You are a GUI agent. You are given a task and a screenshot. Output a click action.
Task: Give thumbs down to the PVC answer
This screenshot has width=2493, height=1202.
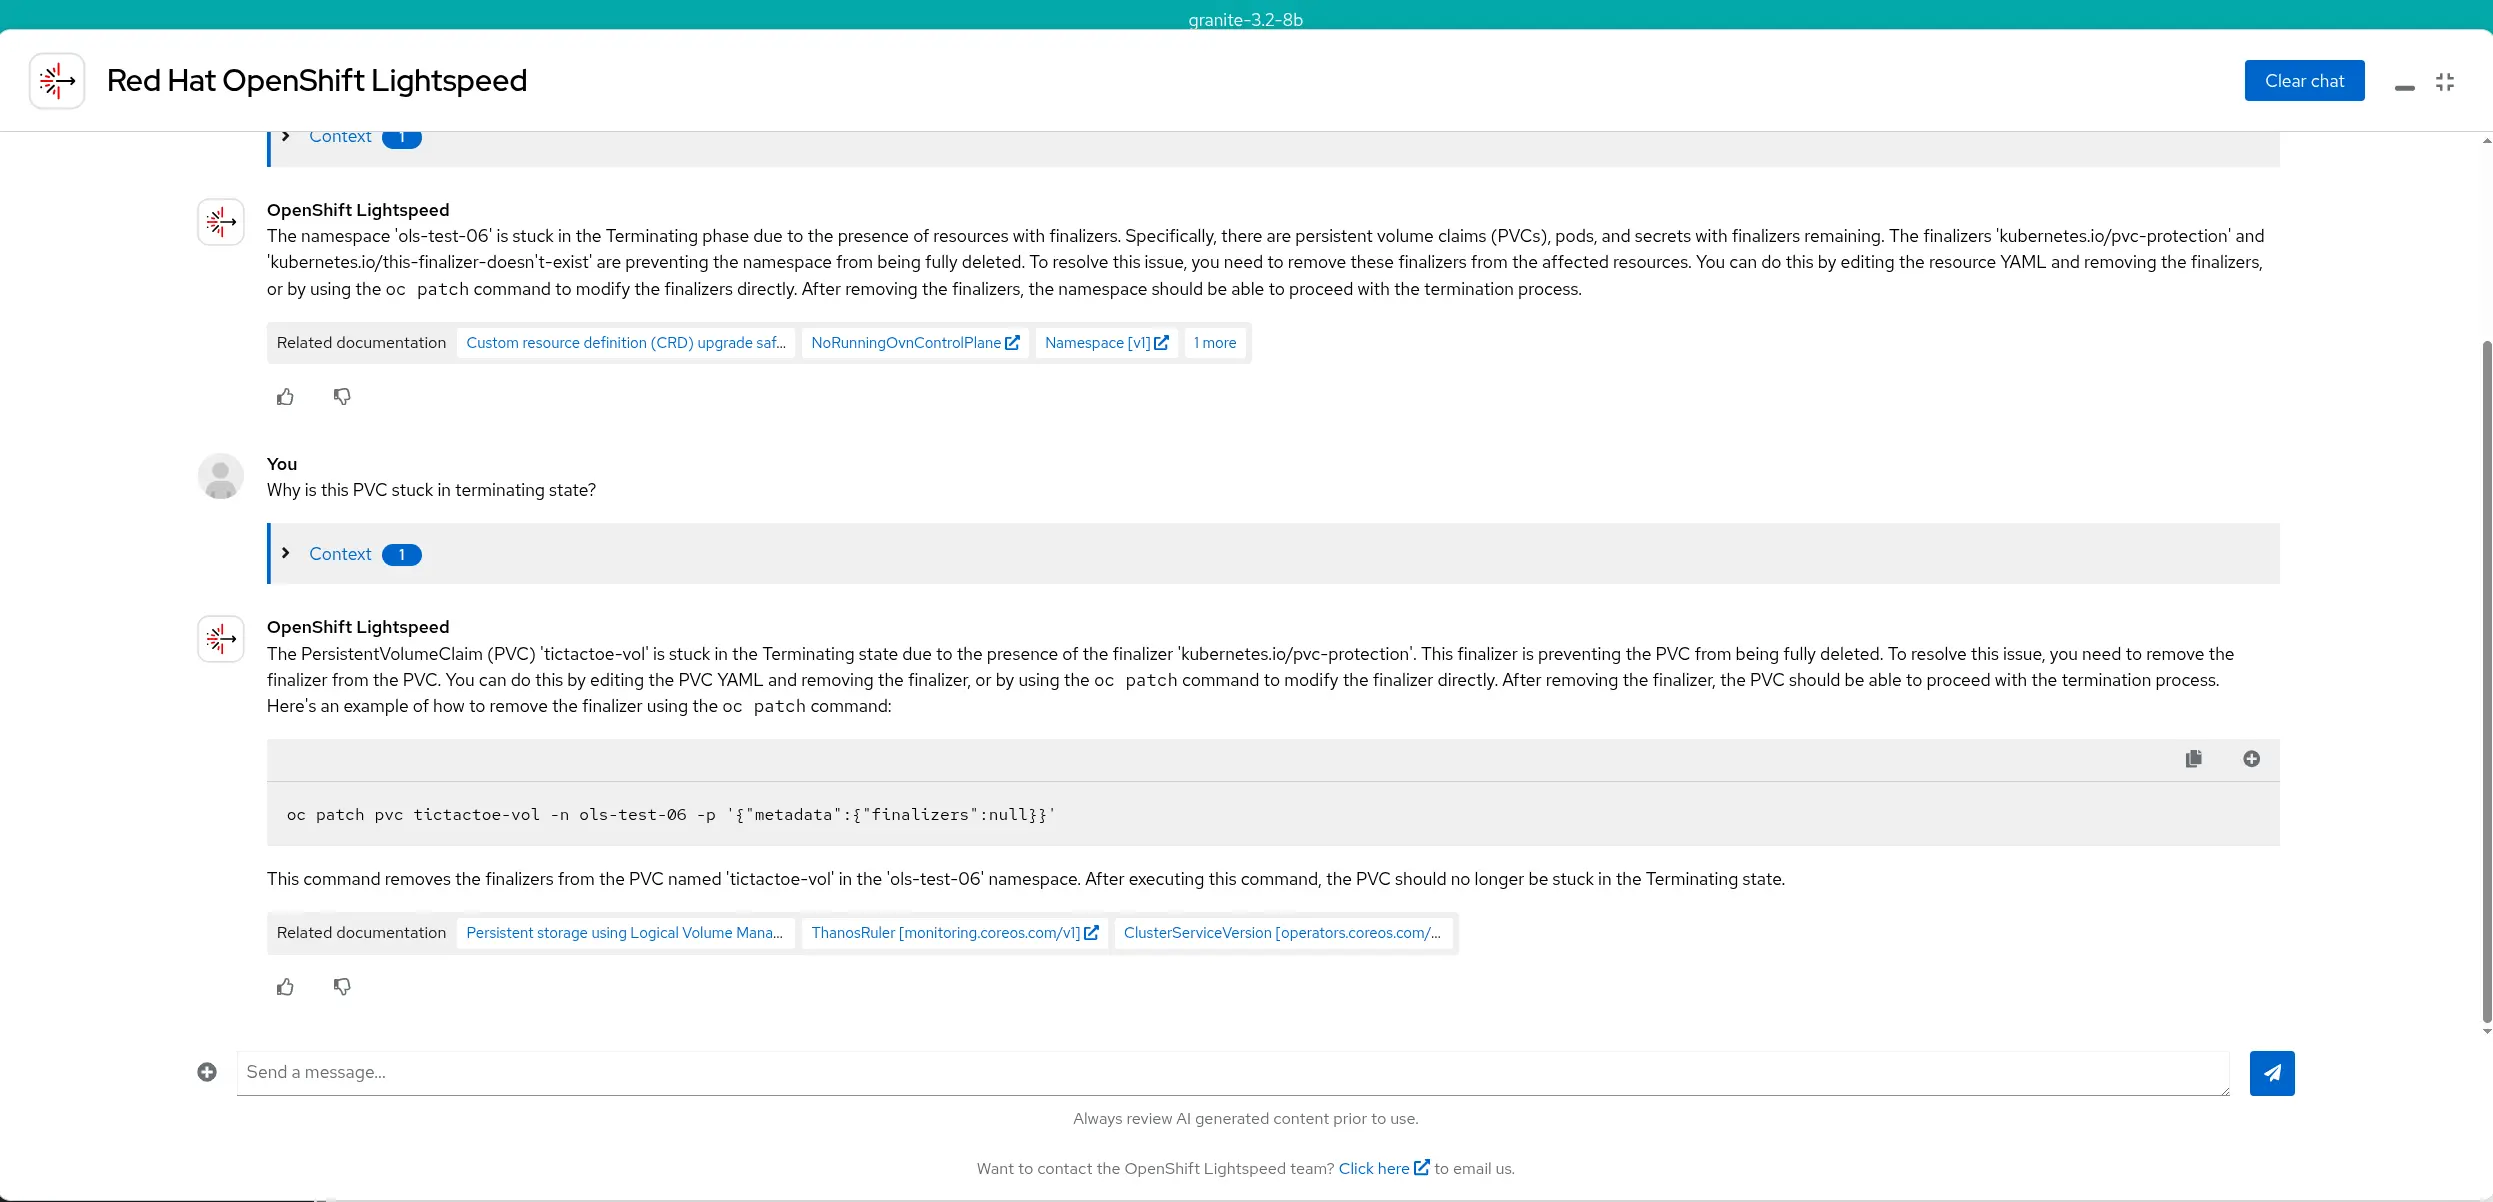(x=342, y=987)
